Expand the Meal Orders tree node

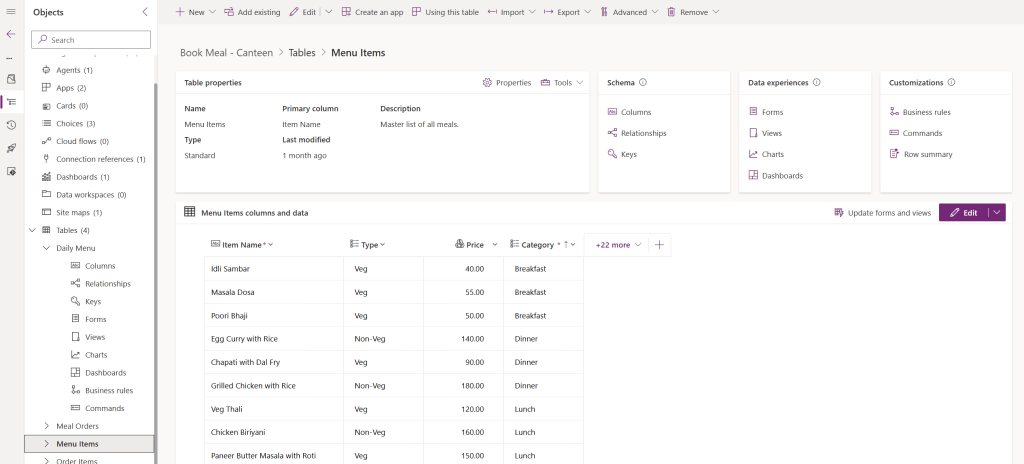tap(46, 426)
